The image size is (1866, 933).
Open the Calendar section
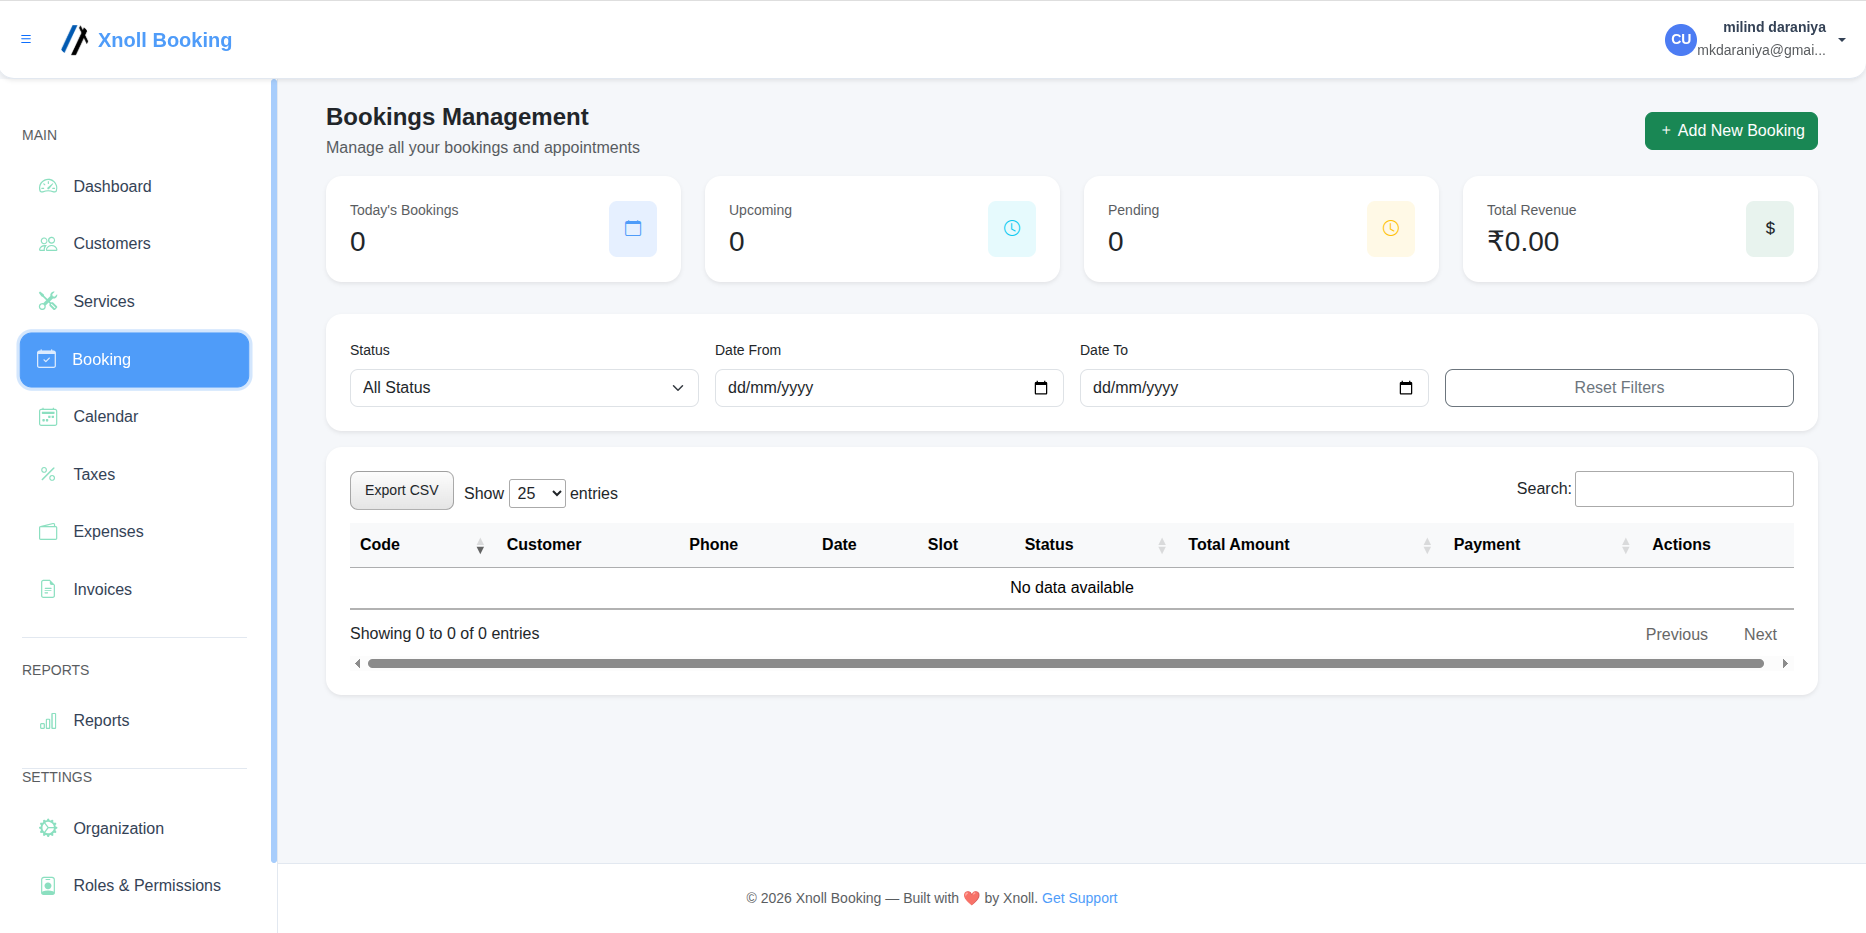[x=105, y=416]
